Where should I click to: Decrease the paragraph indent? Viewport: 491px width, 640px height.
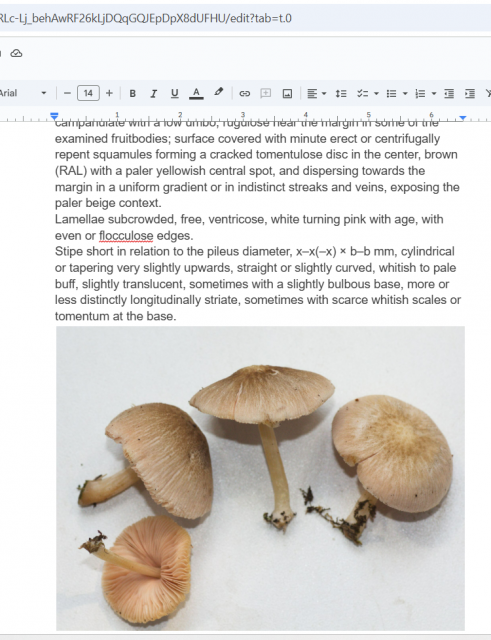click(x=449, y=94)
